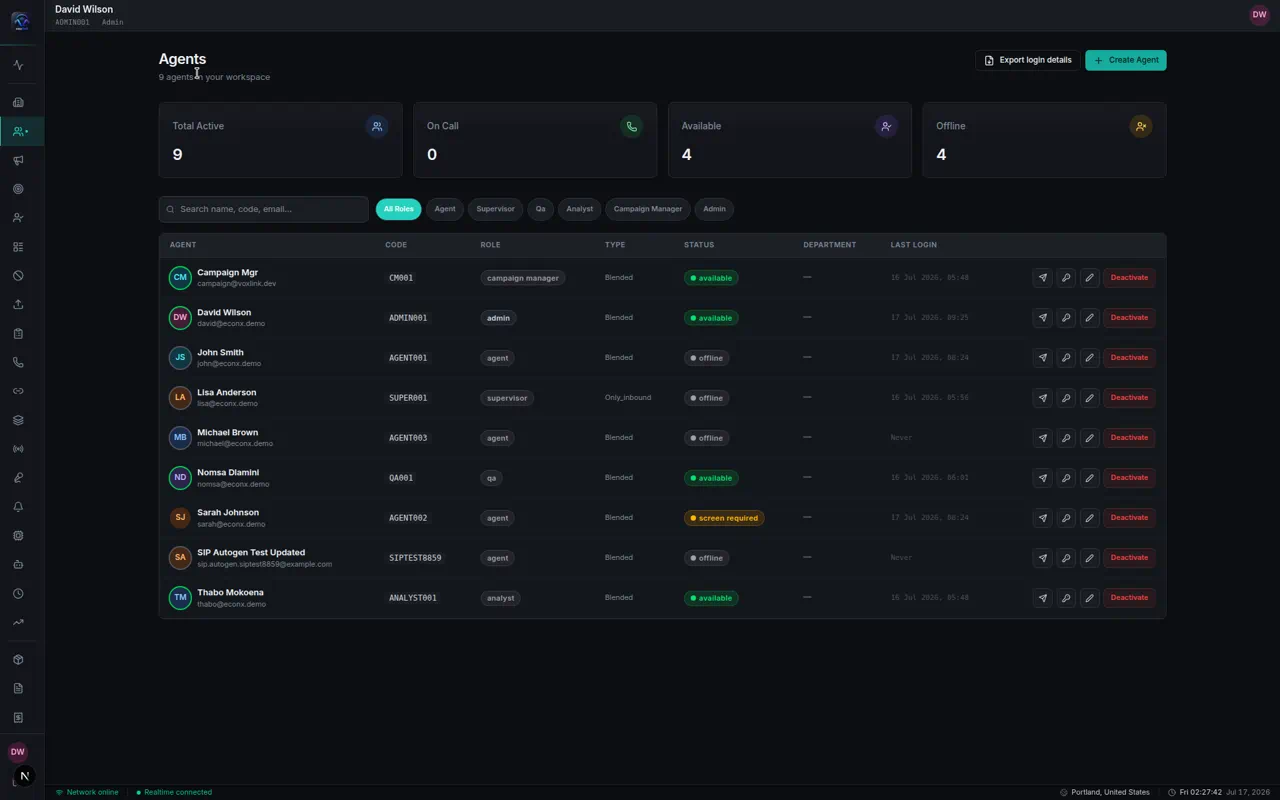Filter by Supervisor role
The width and height of the screenshot is (1280, 800).
495,209
